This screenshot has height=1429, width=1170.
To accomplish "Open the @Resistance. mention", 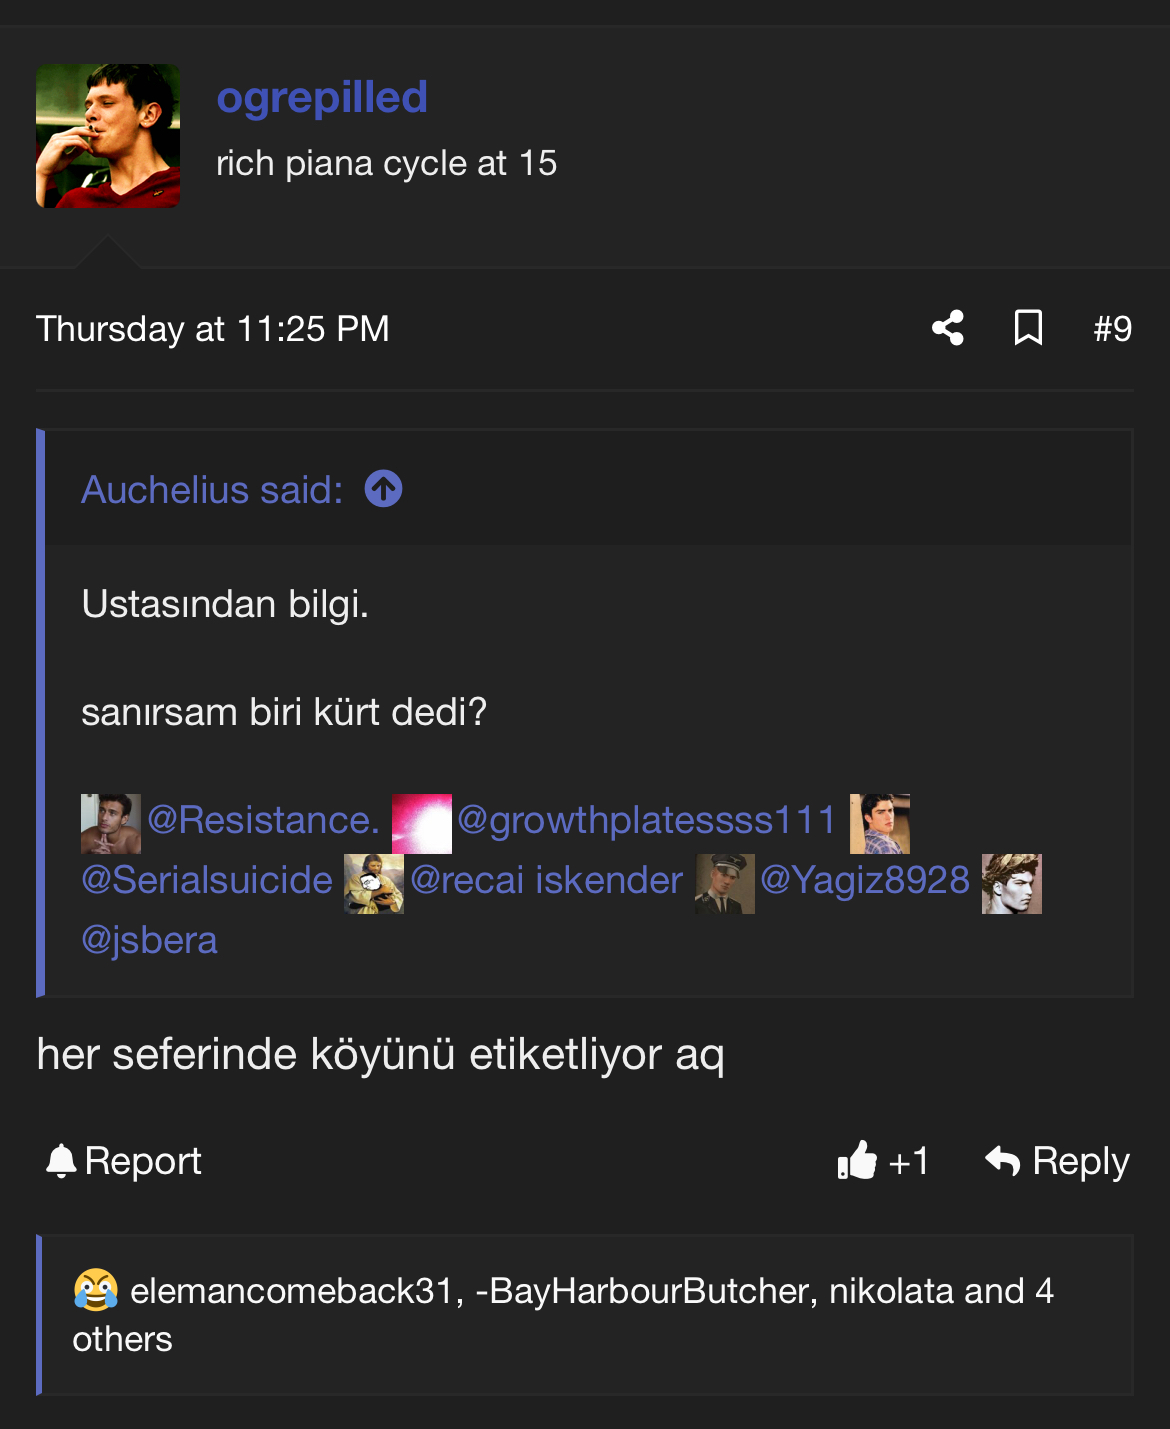I will pyautogui.click(x=263, y=821).
